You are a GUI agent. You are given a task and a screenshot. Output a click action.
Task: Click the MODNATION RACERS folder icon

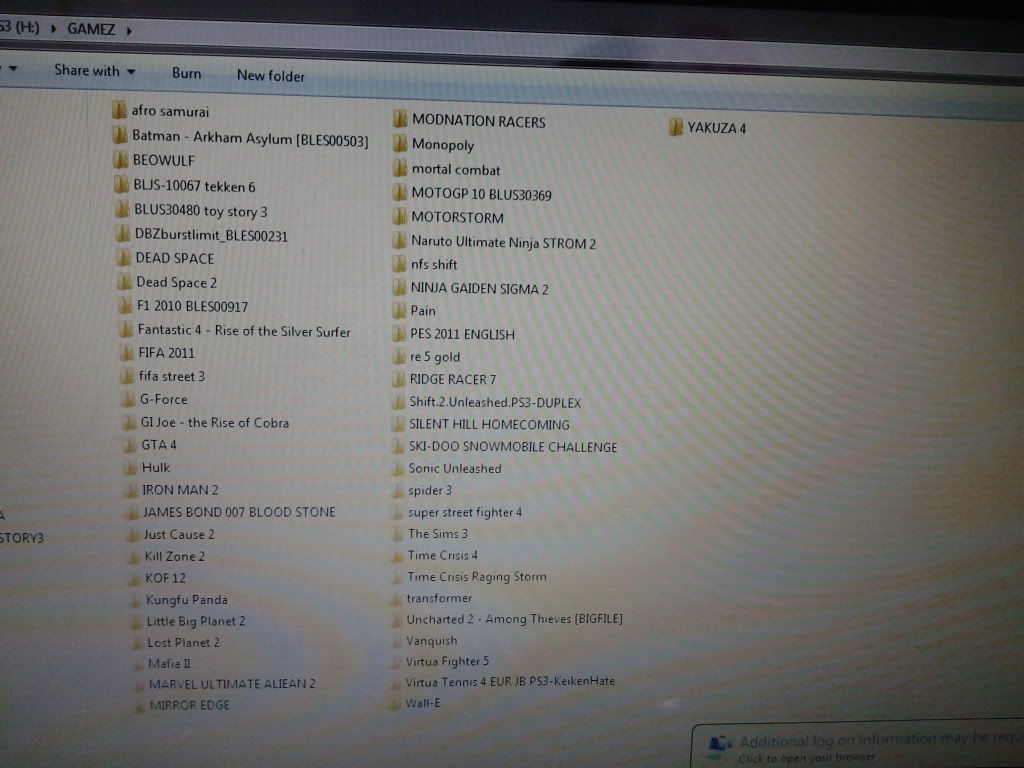[x=400, y=119]
